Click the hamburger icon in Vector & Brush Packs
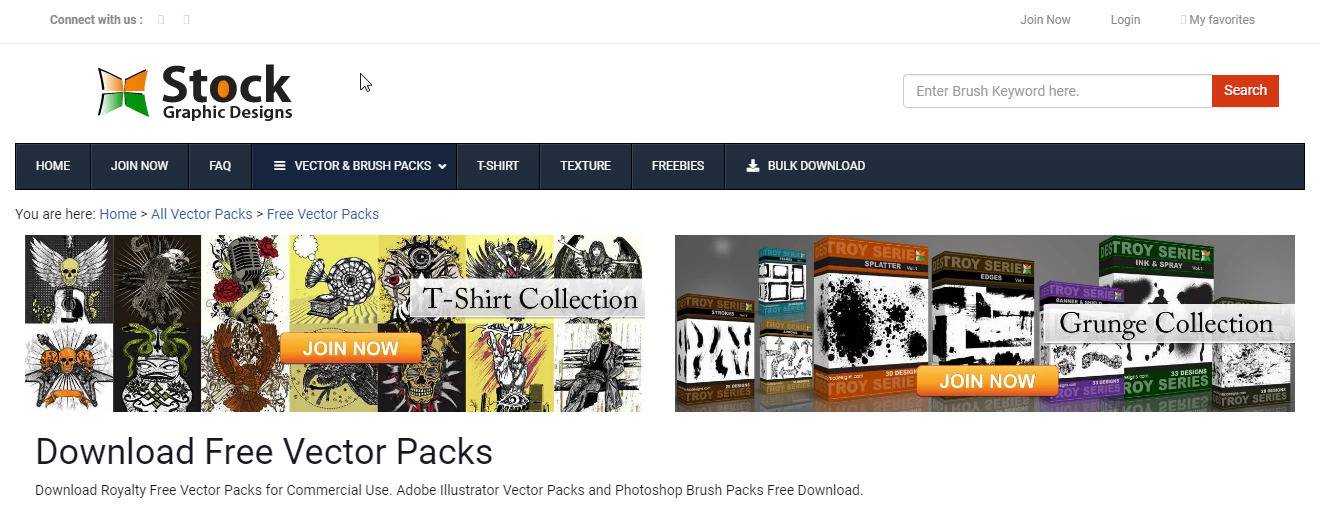The height and width of the screenshot is (520, 1320). point(280,166)
